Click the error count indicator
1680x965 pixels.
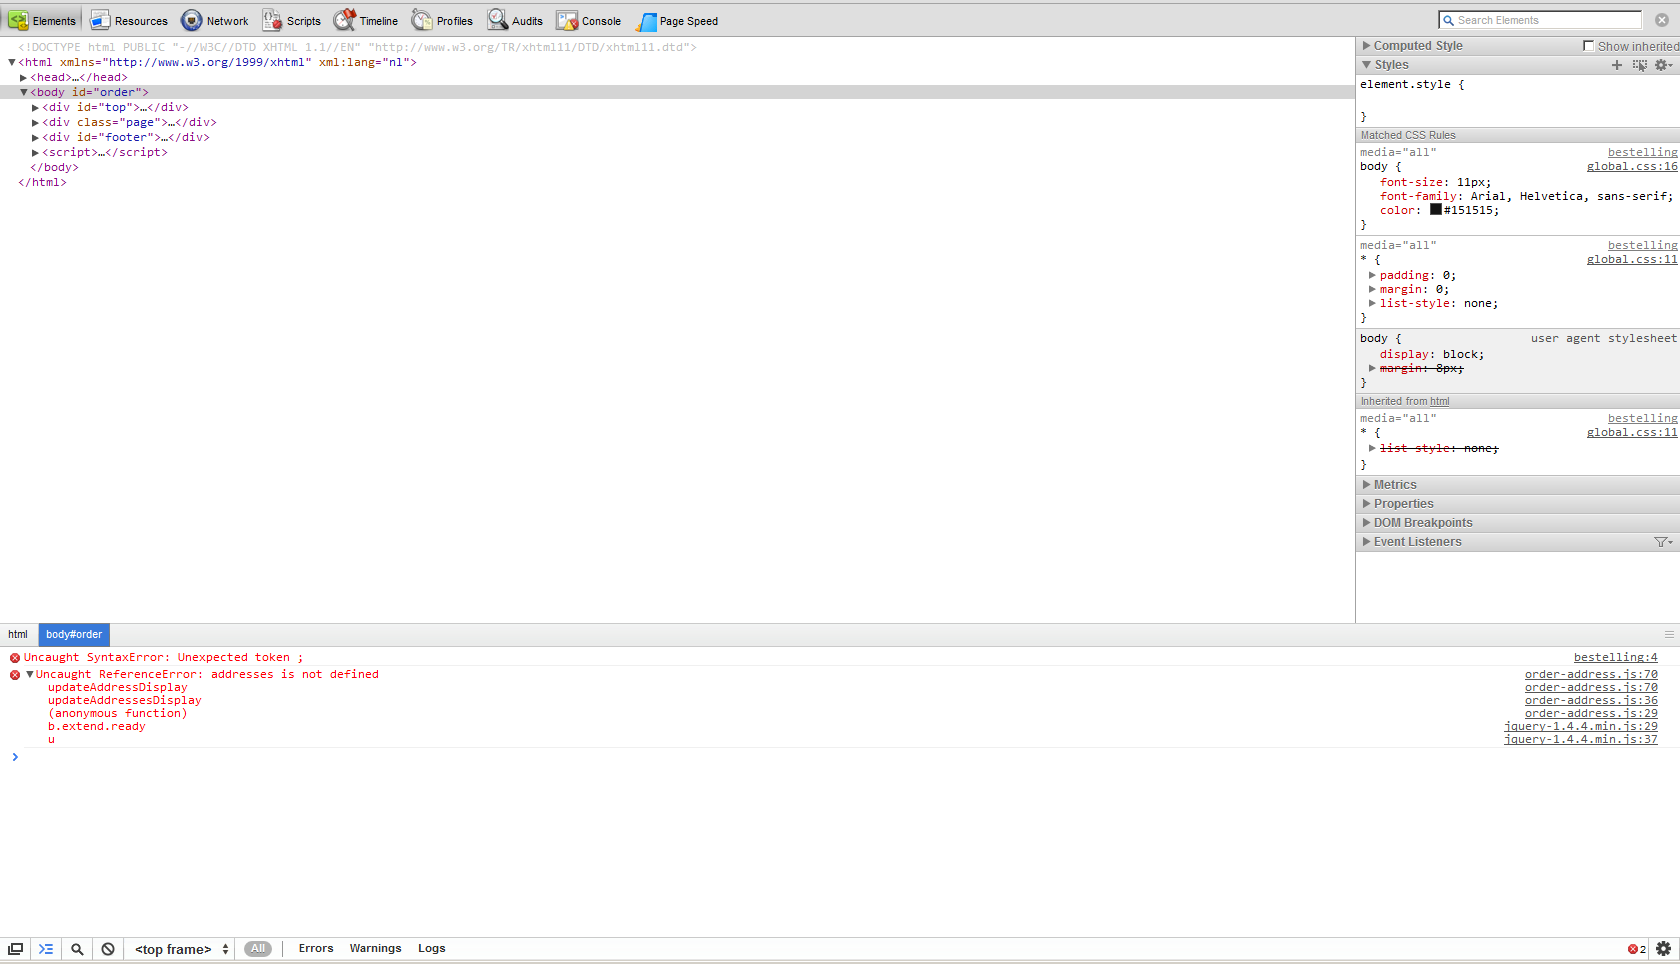(1637, 949)
